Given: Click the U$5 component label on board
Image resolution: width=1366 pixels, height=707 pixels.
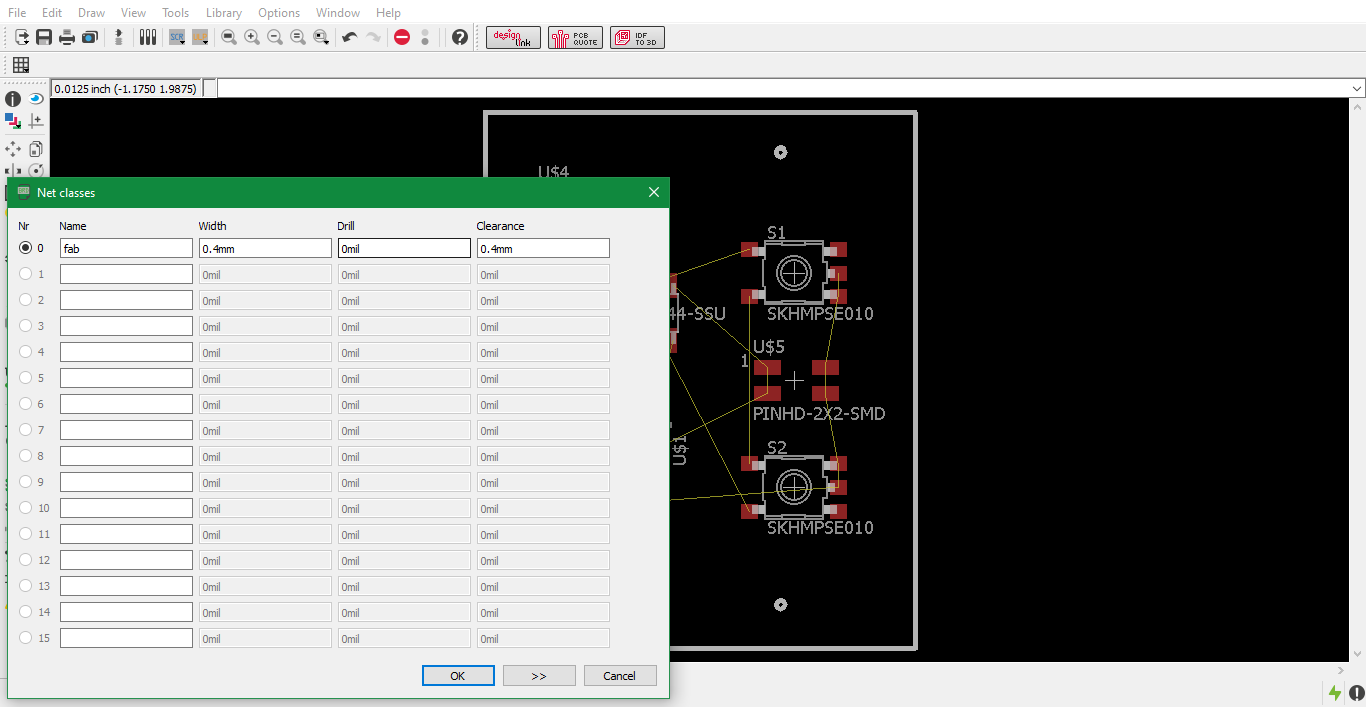Looking at the screenshot, I should click(x=769, y=347).
